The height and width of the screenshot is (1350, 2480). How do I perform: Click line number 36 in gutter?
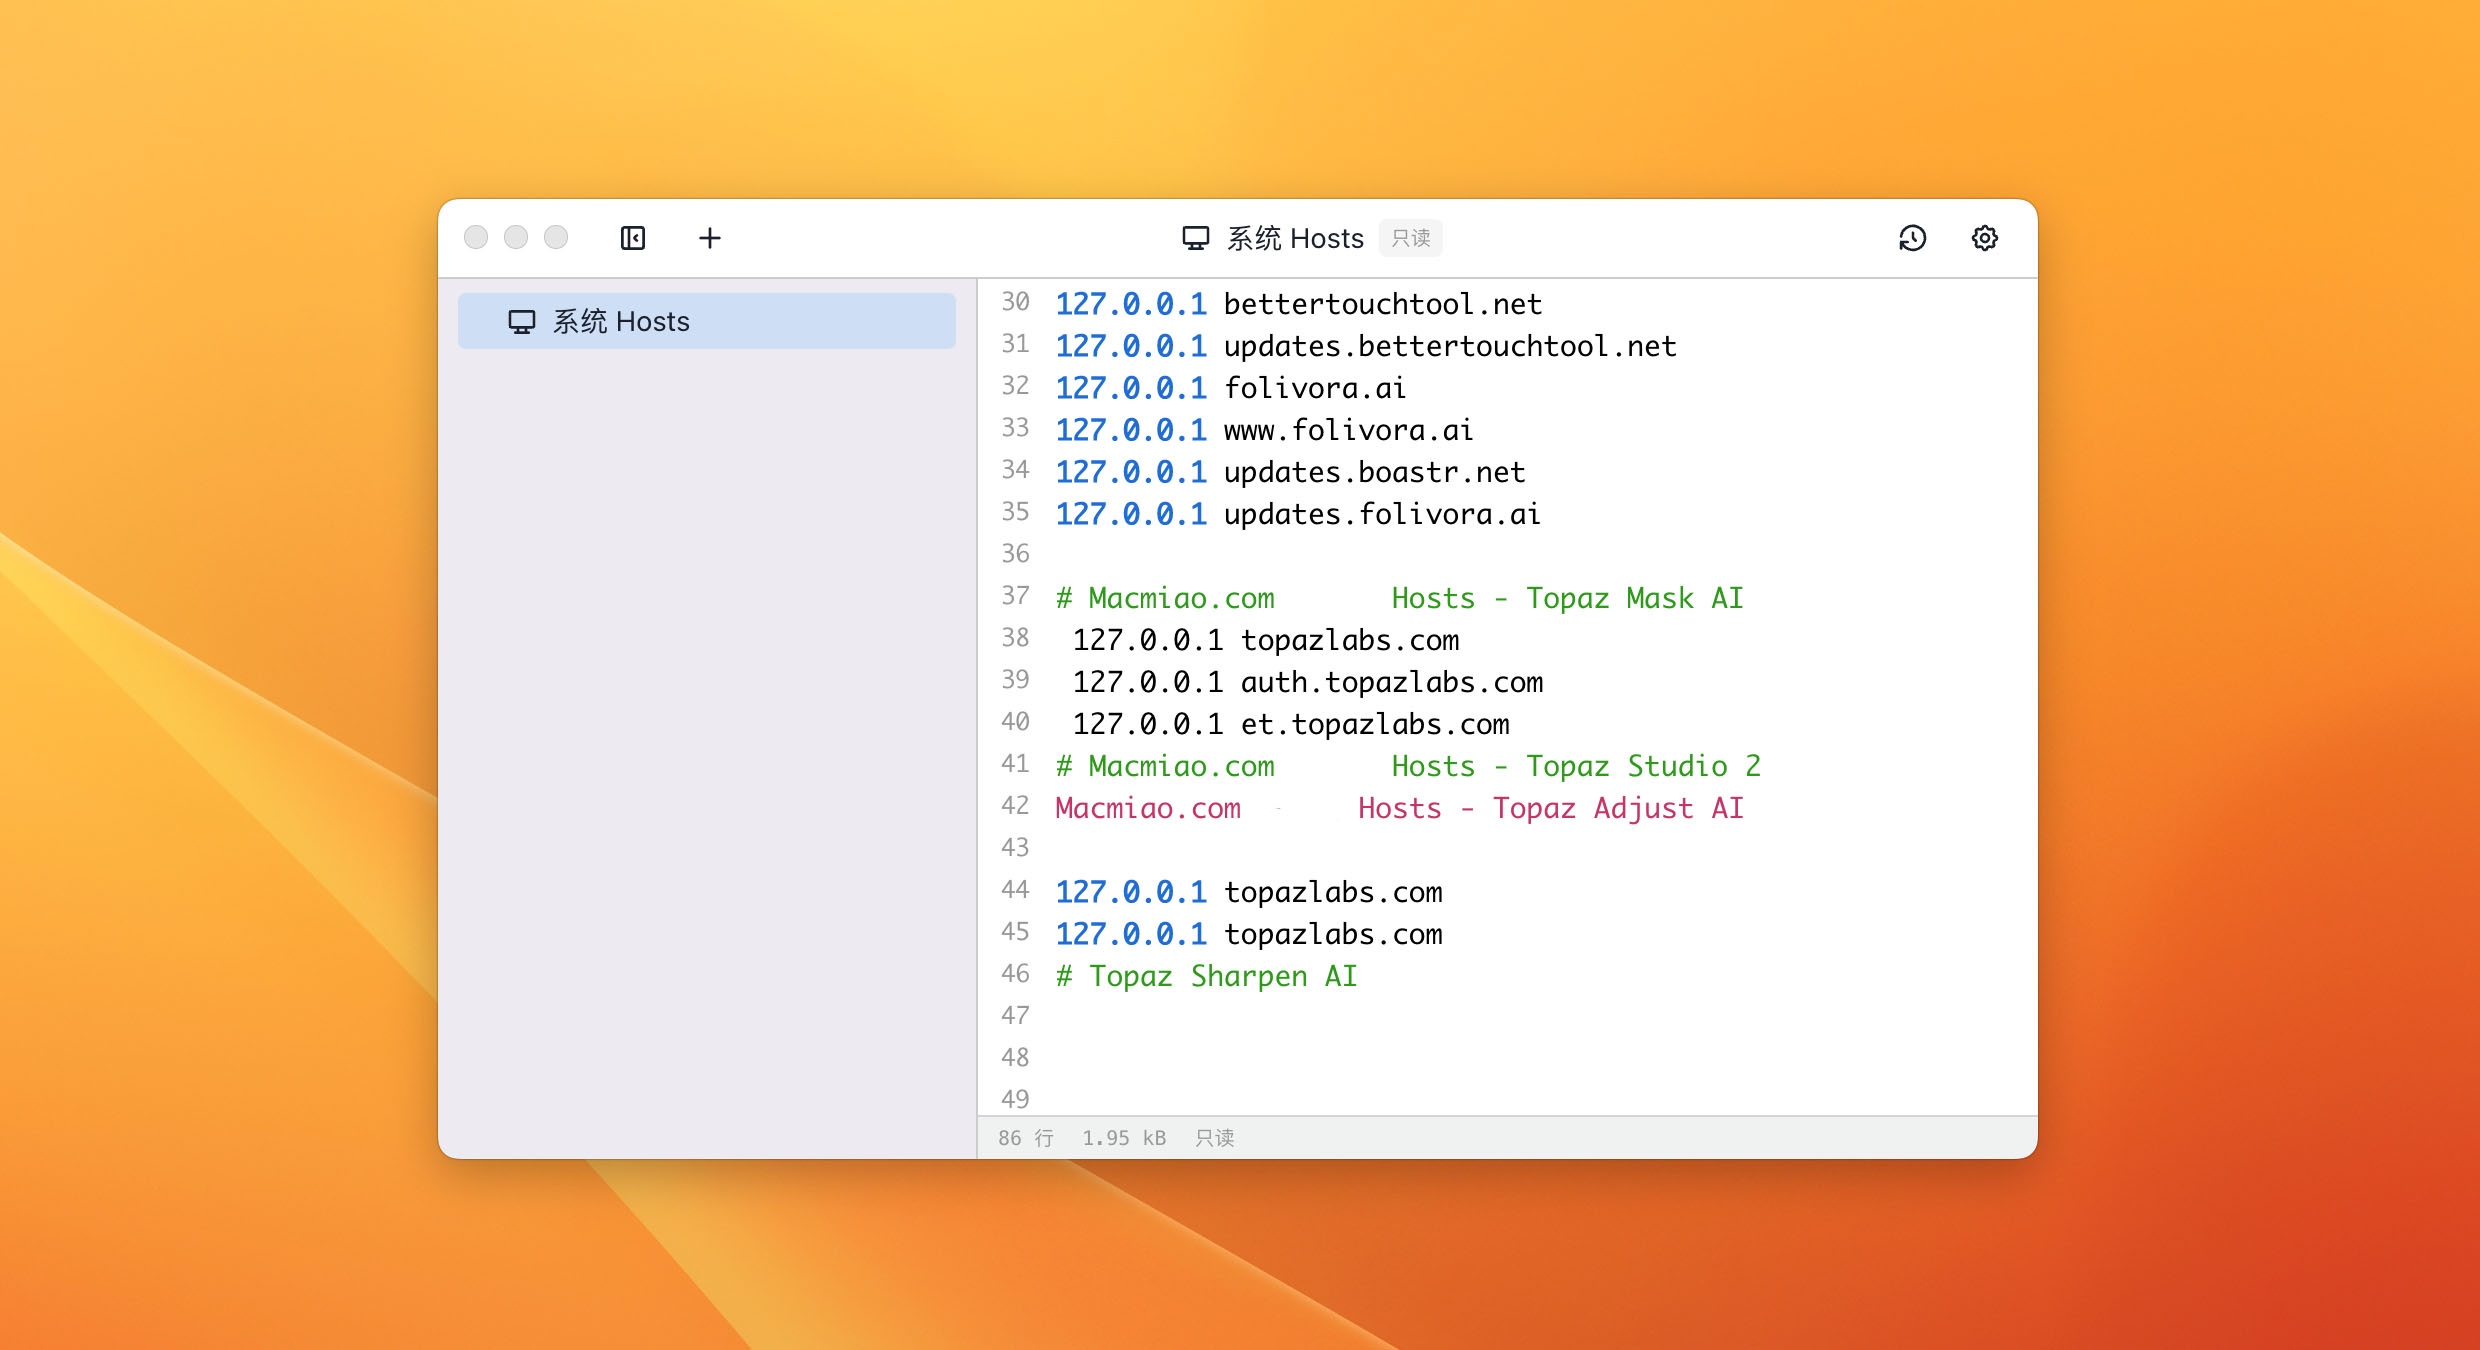1015,553
